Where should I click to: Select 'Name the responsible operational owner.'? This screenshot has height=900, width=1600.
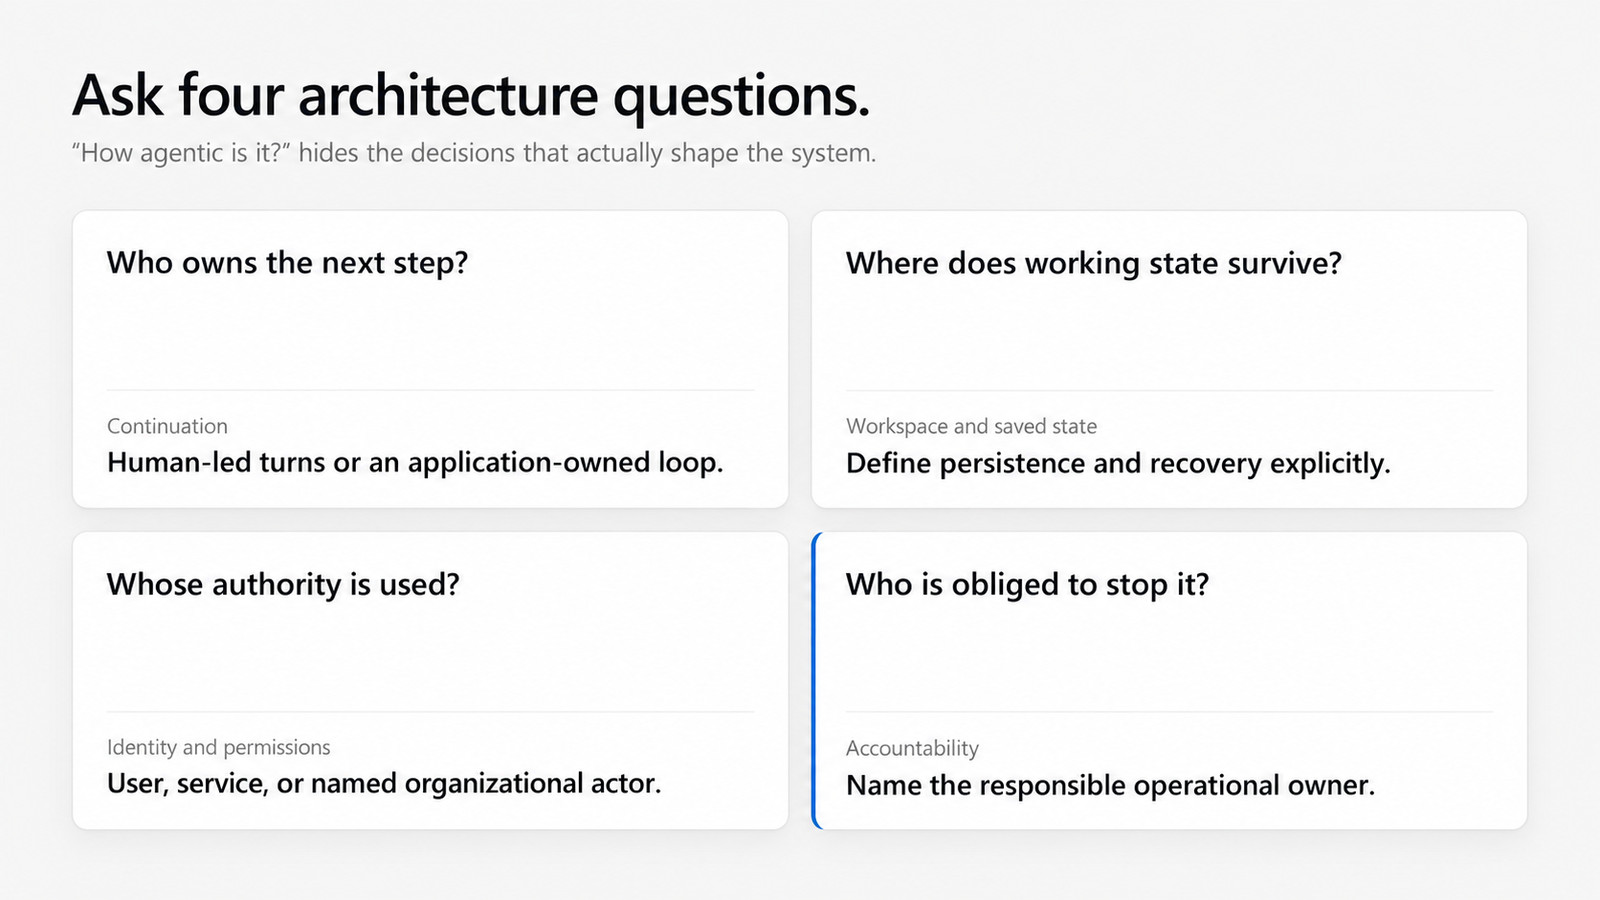[1110, 785]
